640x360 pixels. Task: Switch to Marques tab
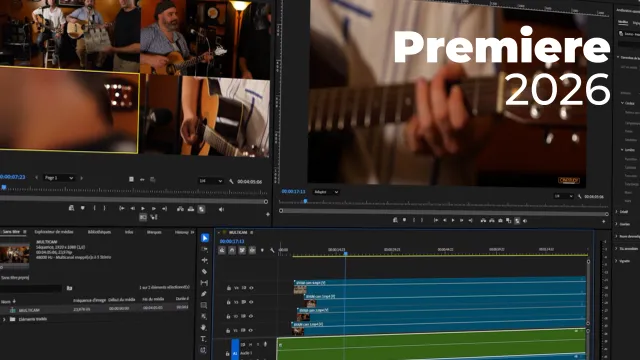point(154,232)
